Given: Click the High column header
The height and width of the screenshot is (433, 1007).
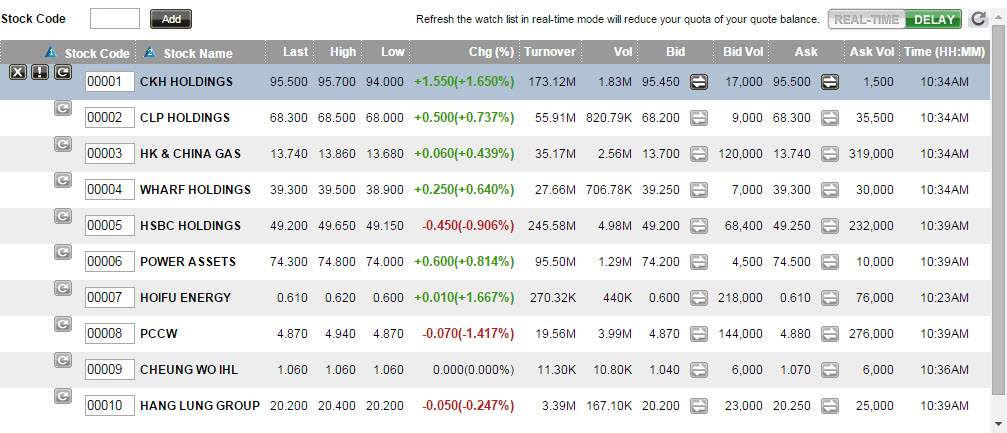Looking at the screenshot, I should 344,52.
